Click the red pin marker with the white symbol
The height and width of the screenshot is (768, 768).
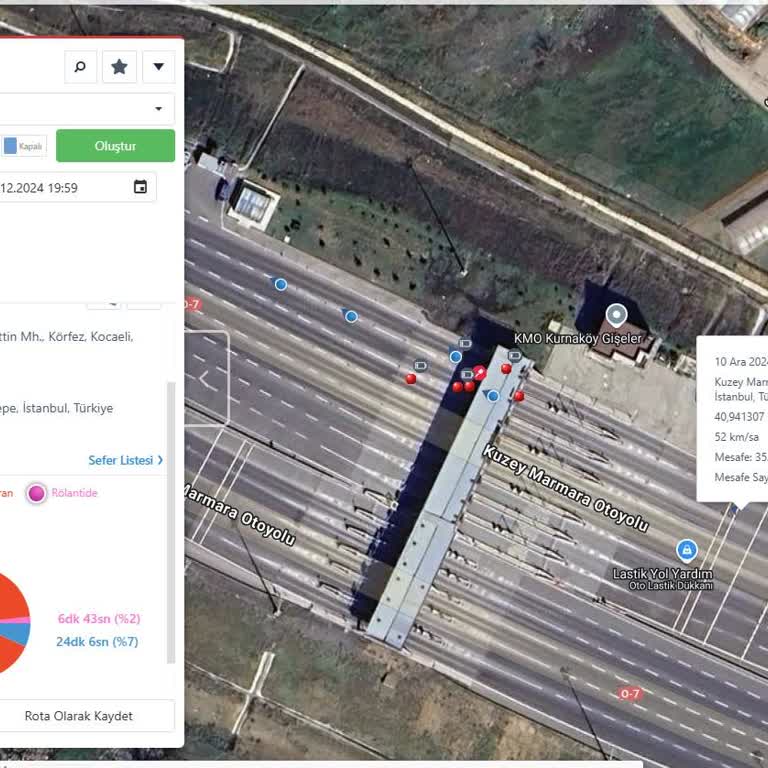click(x=480, y=373)
